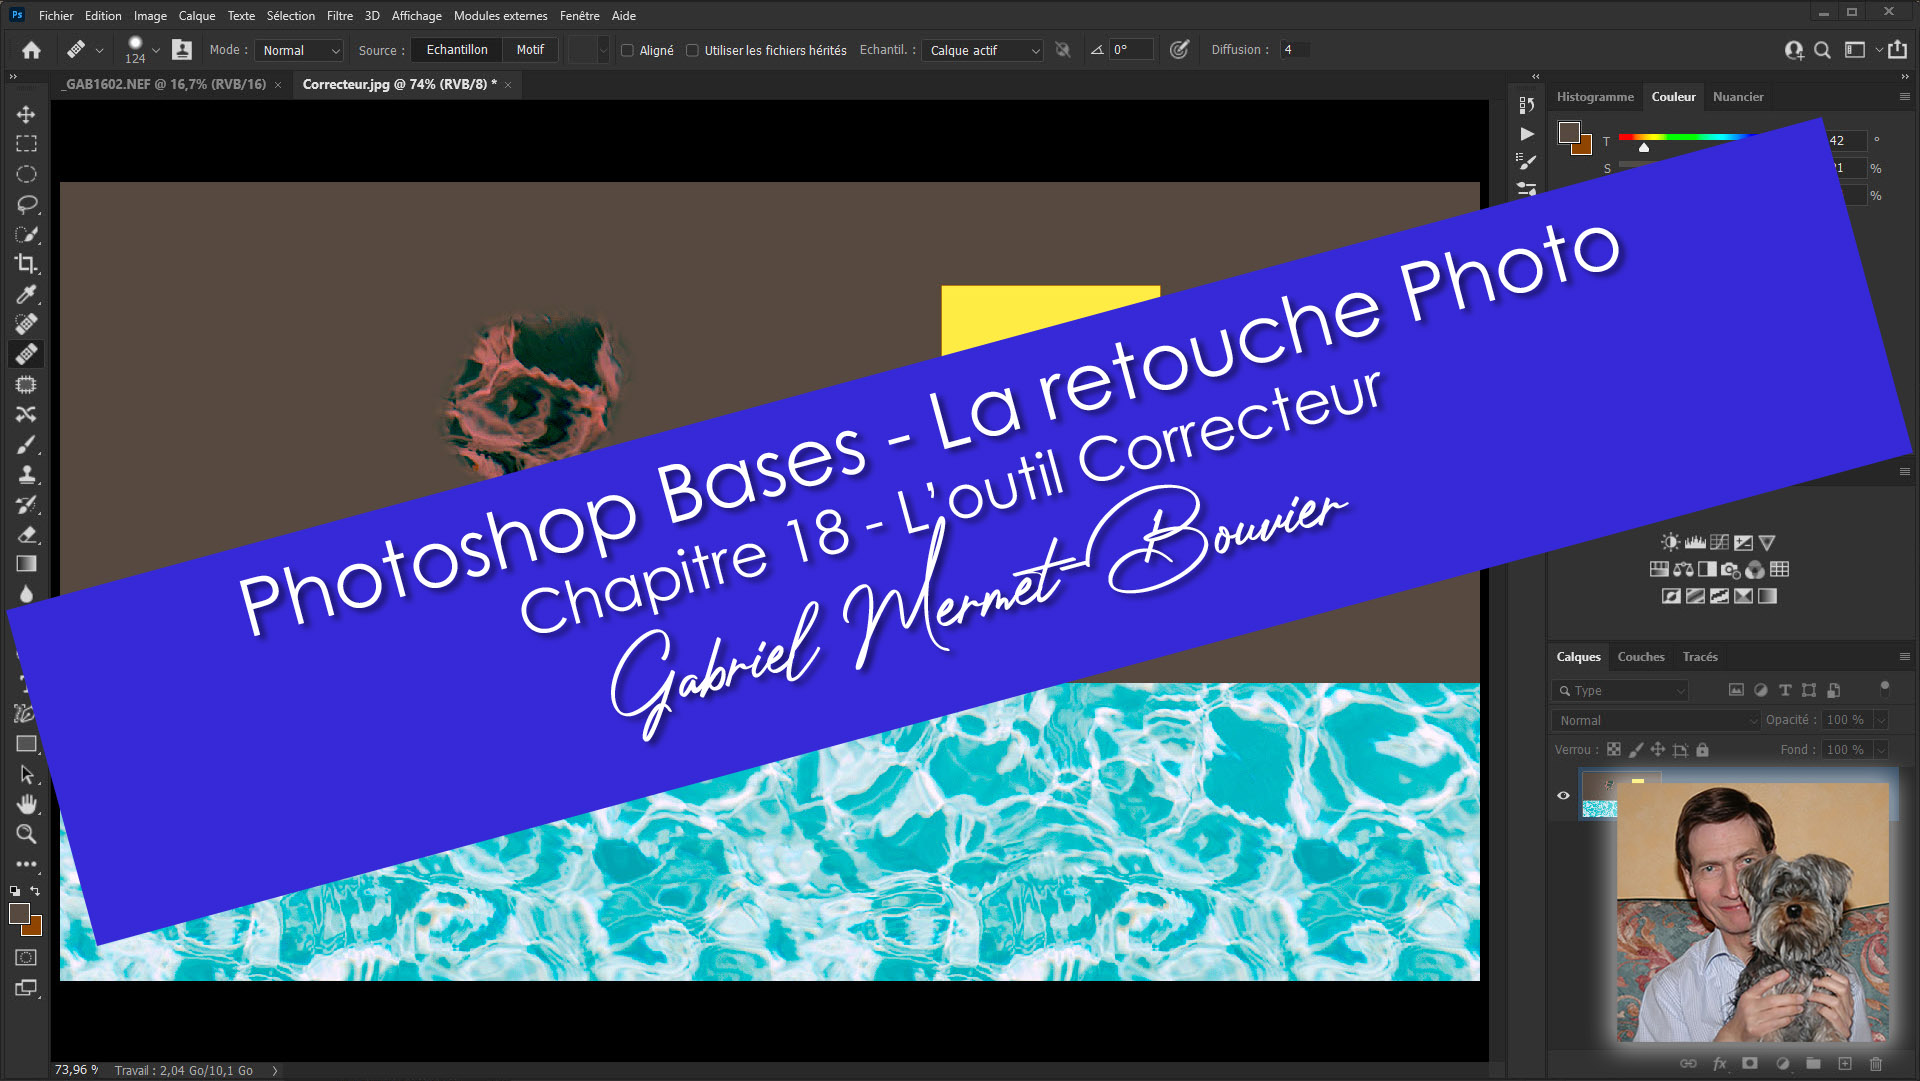Switch to the Couches tab
Image resolution: width=1920 pixels, height=1081 pixels.
(1640, 657)
